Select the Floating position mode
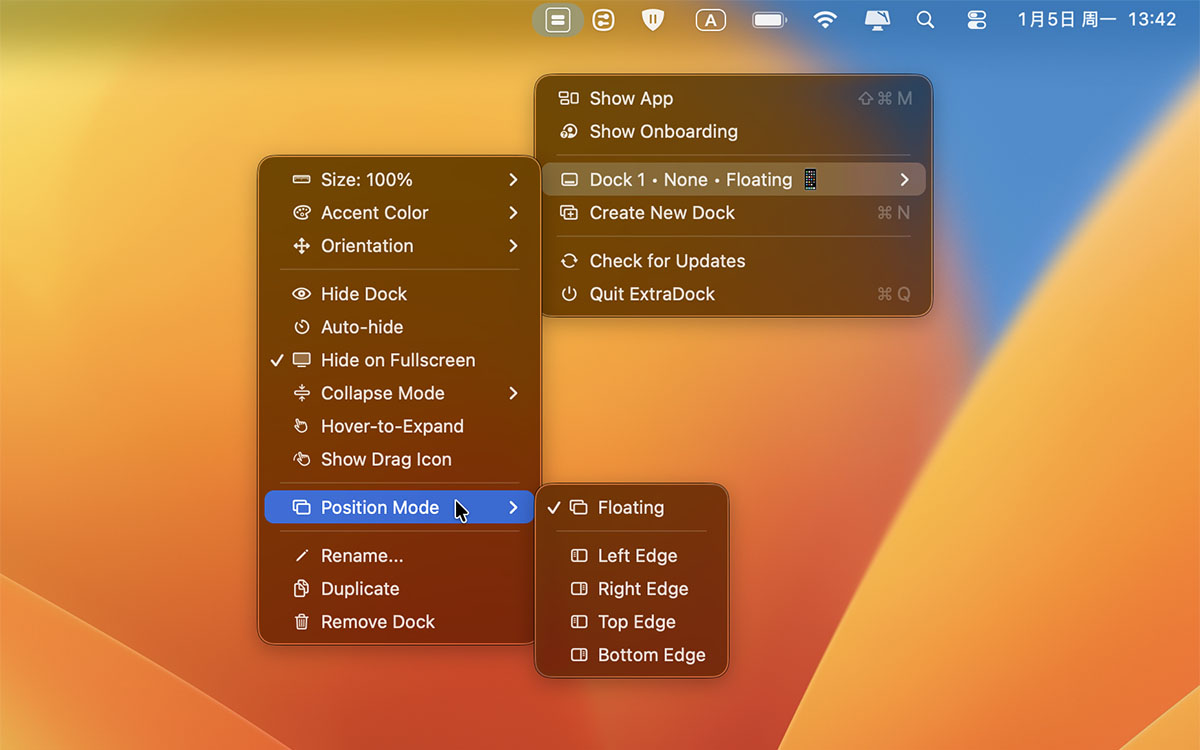 tap(630, 508)
